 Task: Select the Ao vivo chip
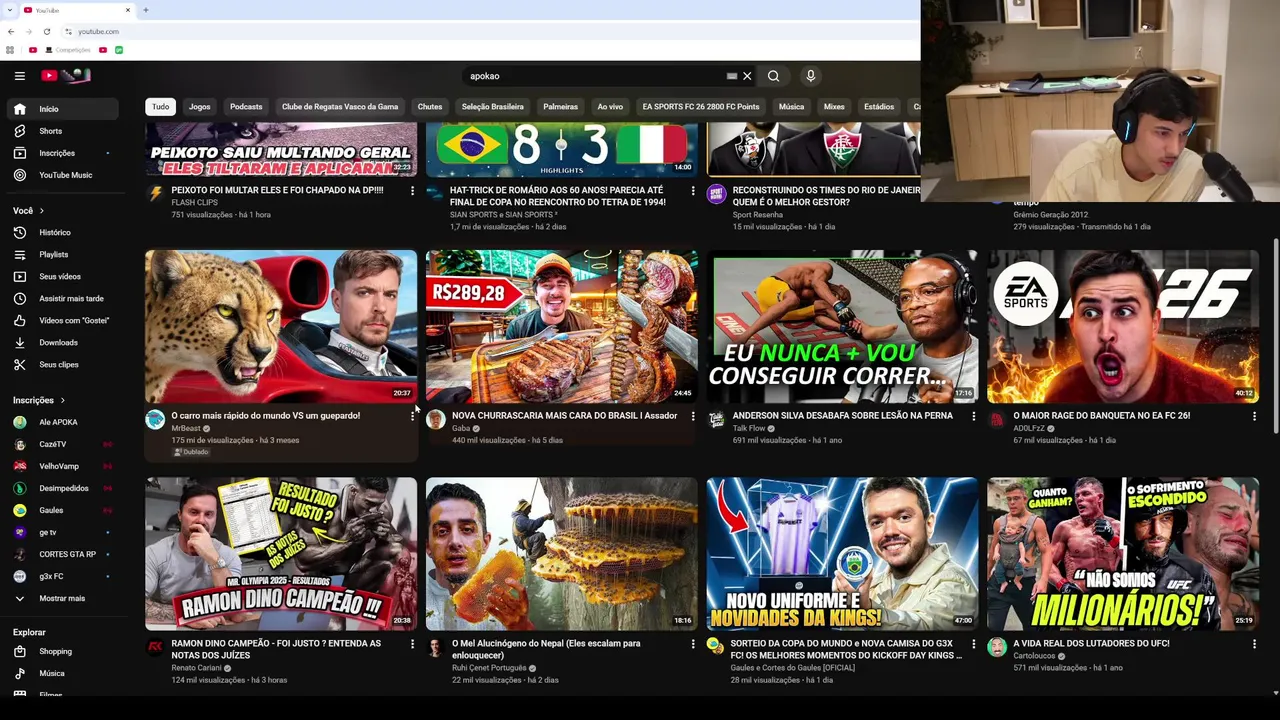(610, 107)
